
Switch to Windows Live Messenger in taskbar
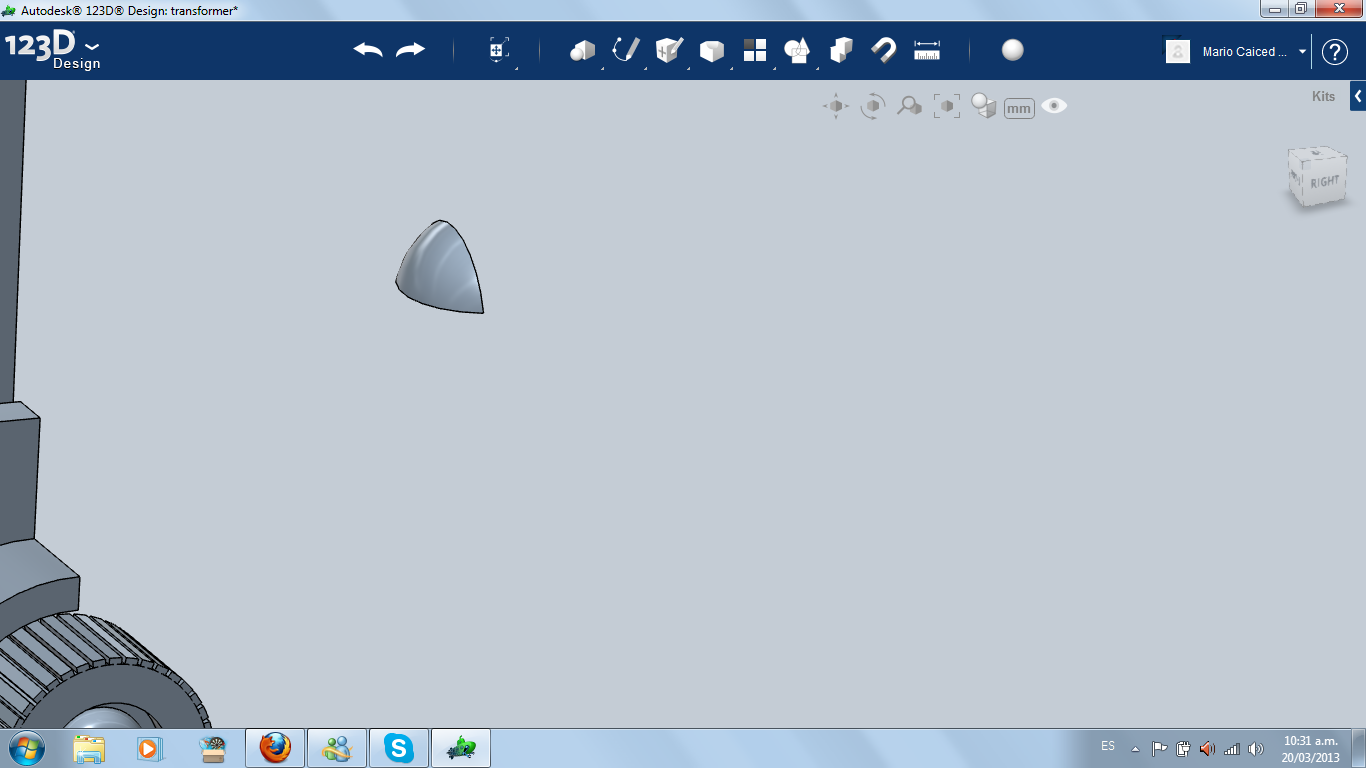tap(337, 748)
